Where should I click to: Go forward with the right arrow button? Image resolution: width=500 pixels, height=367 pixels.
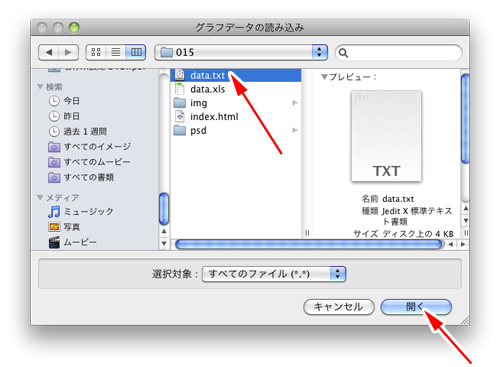pyautogui.click(x=68, y=52)
